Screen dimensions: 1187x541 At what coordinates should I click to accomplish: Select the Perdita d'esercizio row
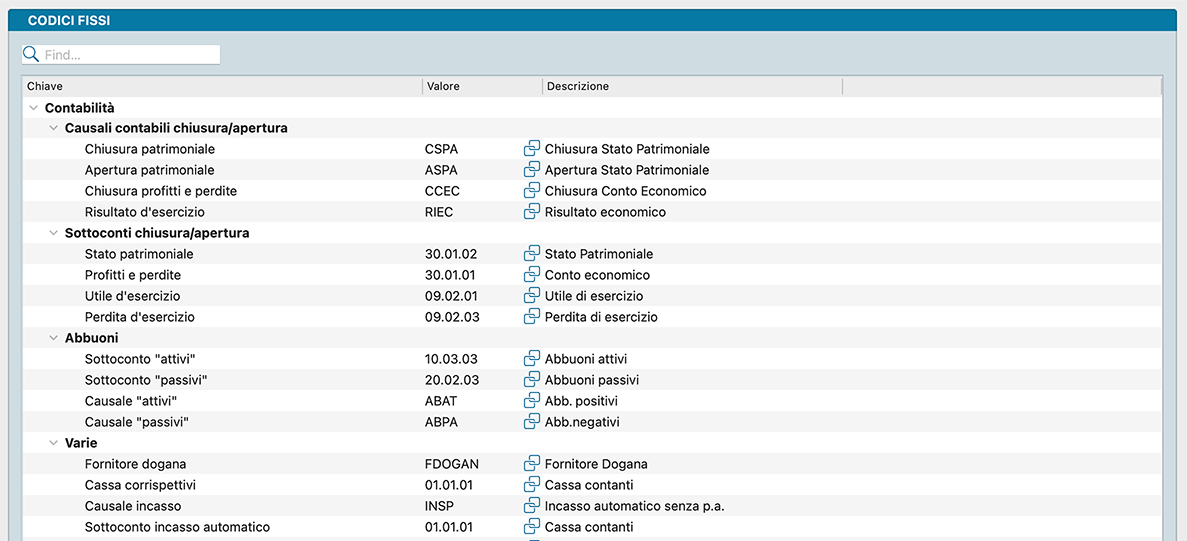140,317
